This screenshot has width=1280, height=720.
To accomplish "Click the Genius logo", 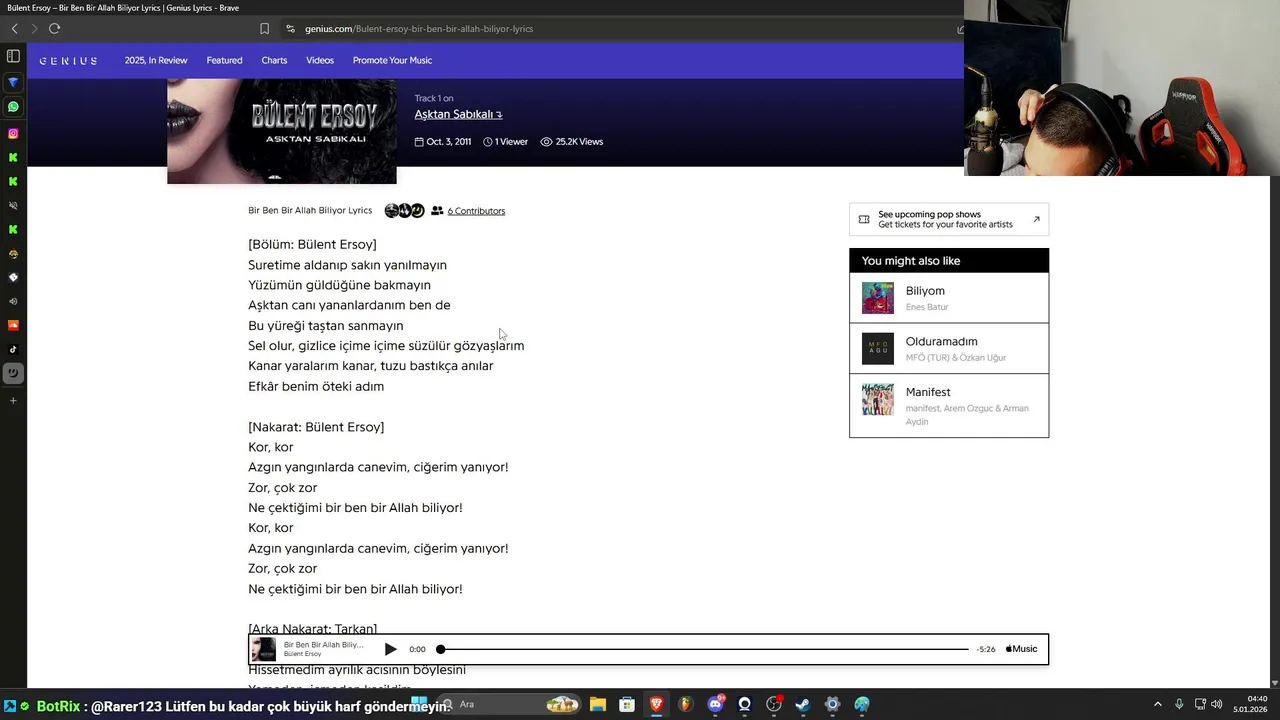I will click(68, 60).
